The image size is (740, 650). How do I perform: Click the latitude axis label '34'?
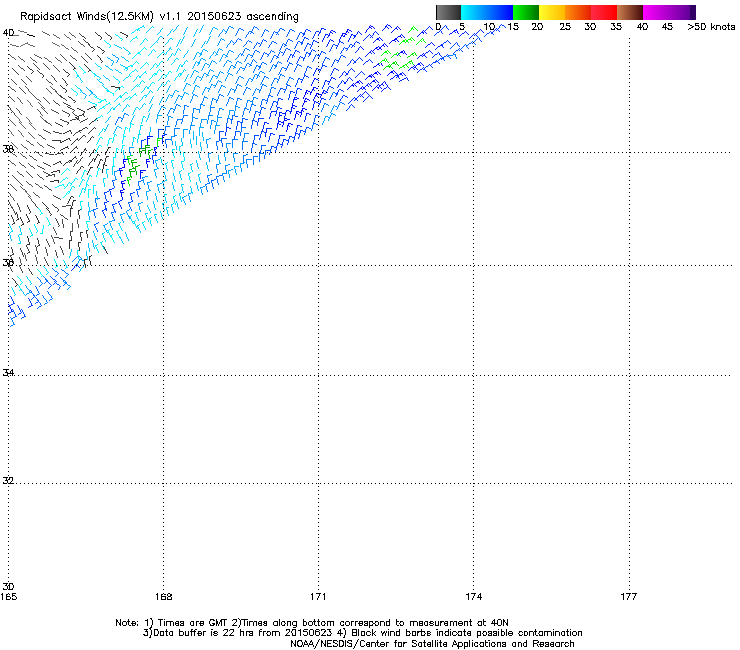[8, 373]
